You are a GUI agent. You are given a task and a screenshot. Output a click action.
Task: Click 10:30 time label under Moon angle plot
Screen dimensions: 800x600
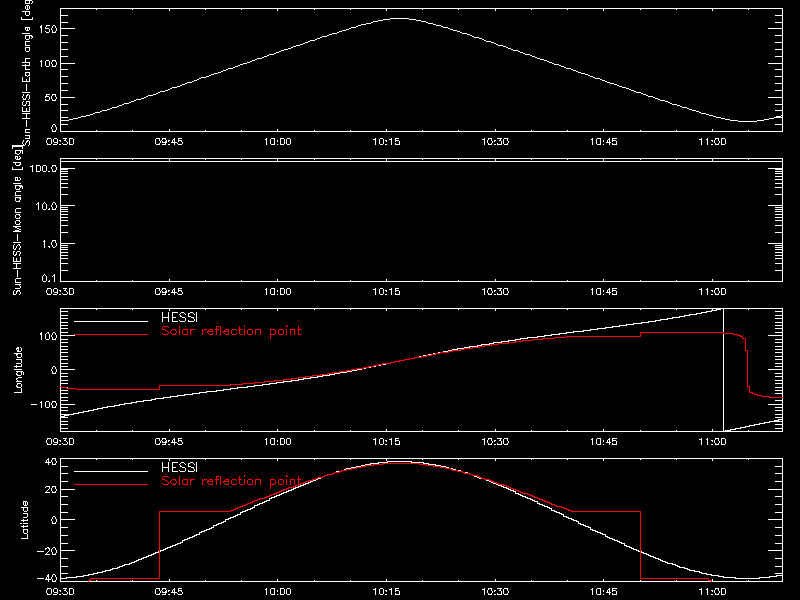(495, 291)
